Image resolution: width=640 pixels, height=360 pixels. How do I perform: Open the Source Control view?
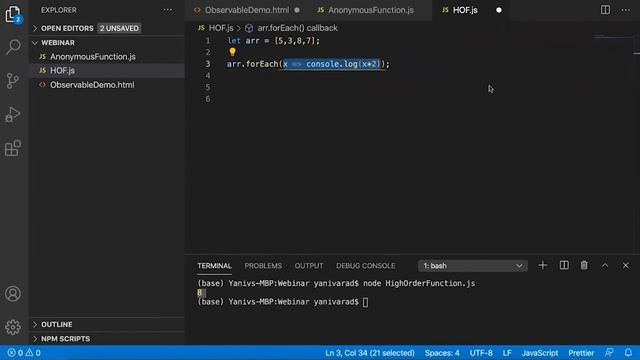[x=13, y=81]
